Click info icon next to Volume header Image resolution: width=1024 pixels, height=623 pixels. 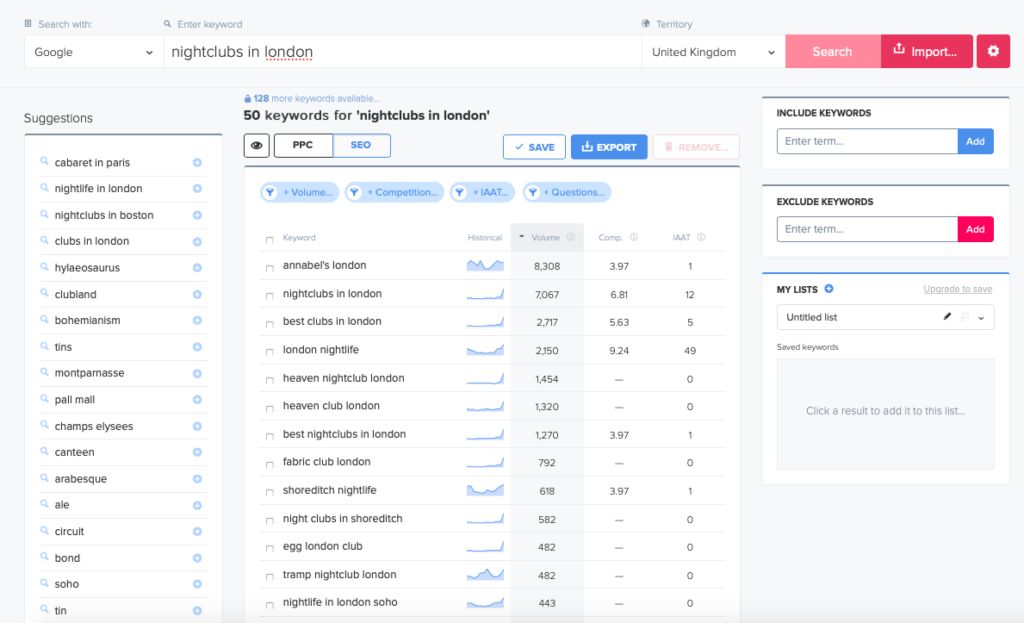[571, 237]
